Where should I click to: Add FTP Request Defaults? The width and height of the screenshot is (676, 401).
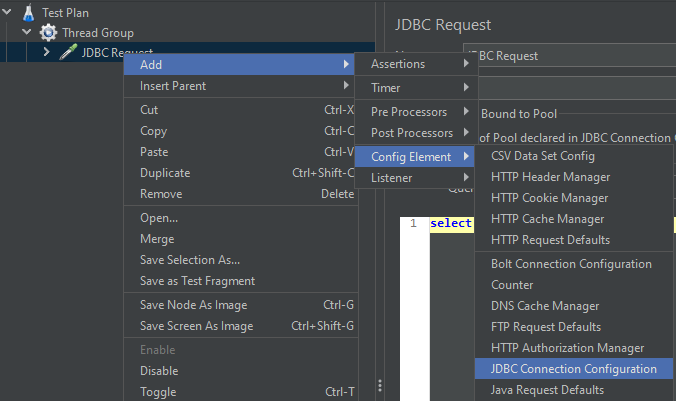point(574,327)
